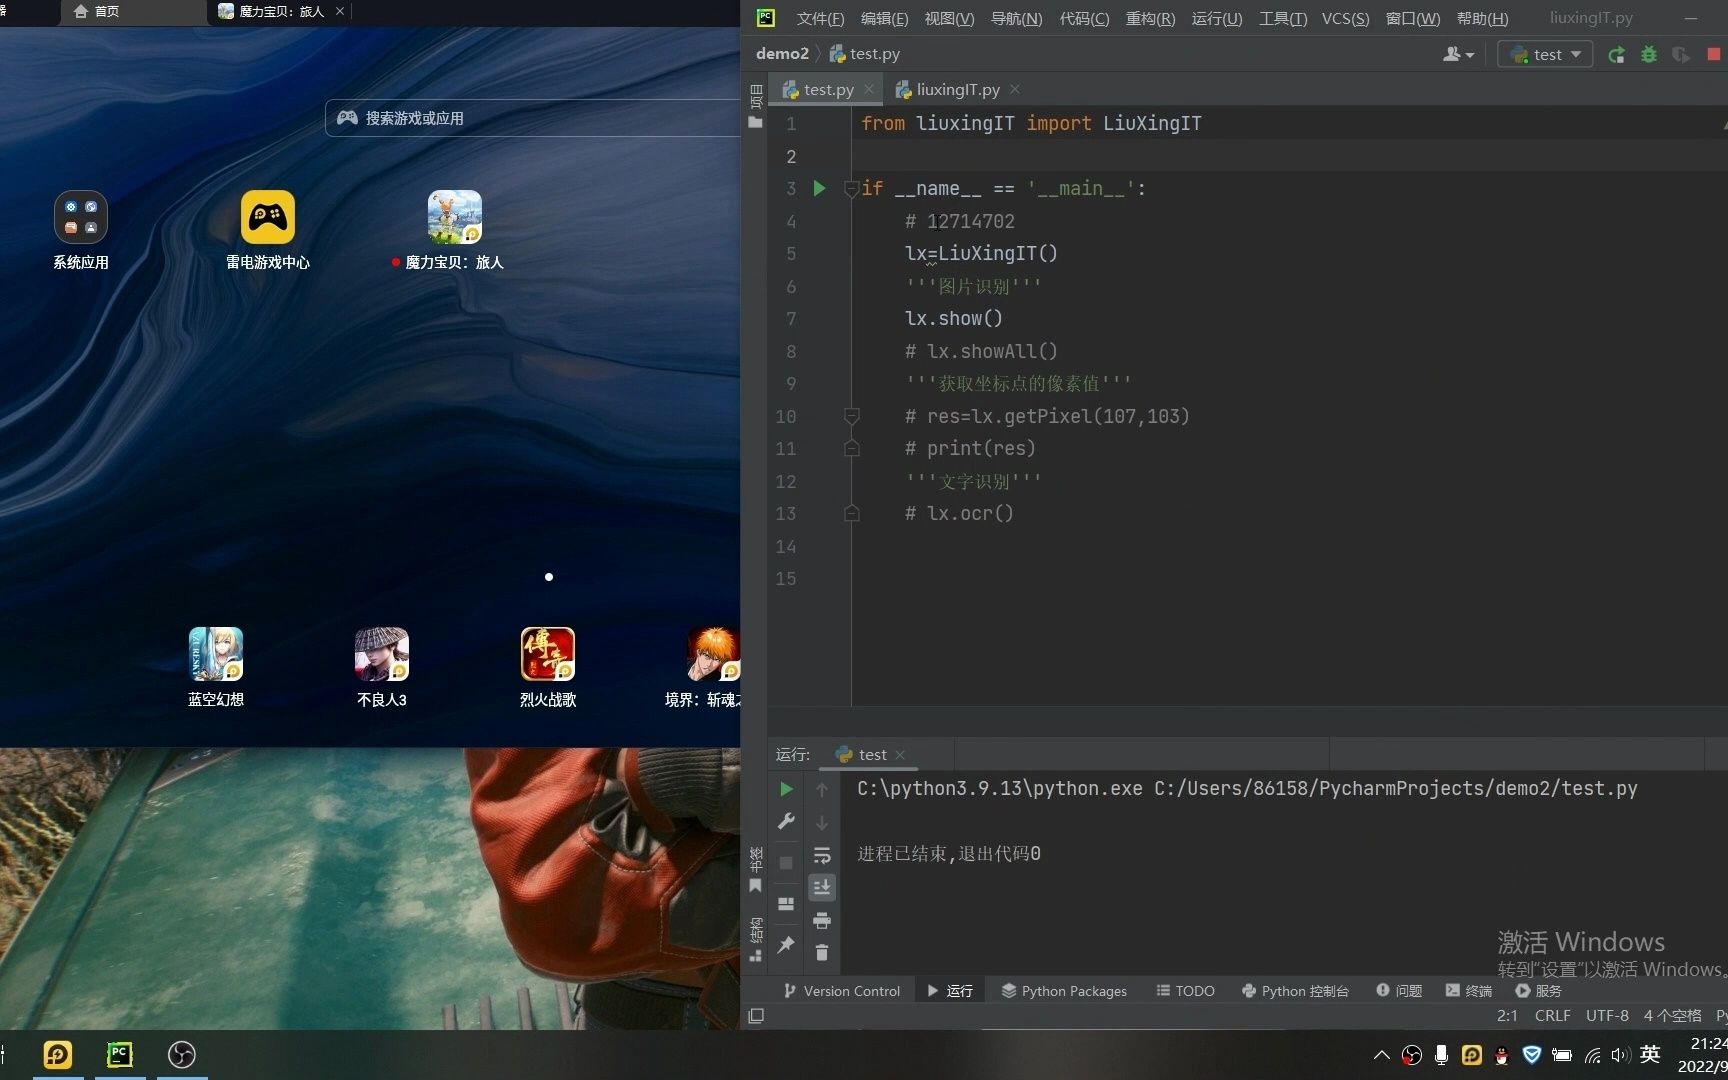The height and width of the screenshot is (1080, 1728).
Task: Click the up arrow in Run panel
Action: [x=822, y=790]
